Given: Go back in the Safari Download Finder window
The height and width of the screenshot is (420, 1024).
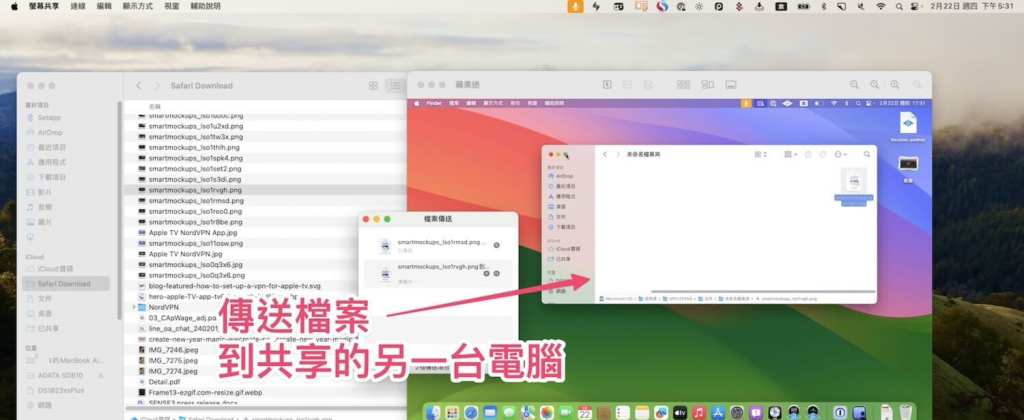Looking at the screenshot, I should pyautogui.click(x=138, y=86).
